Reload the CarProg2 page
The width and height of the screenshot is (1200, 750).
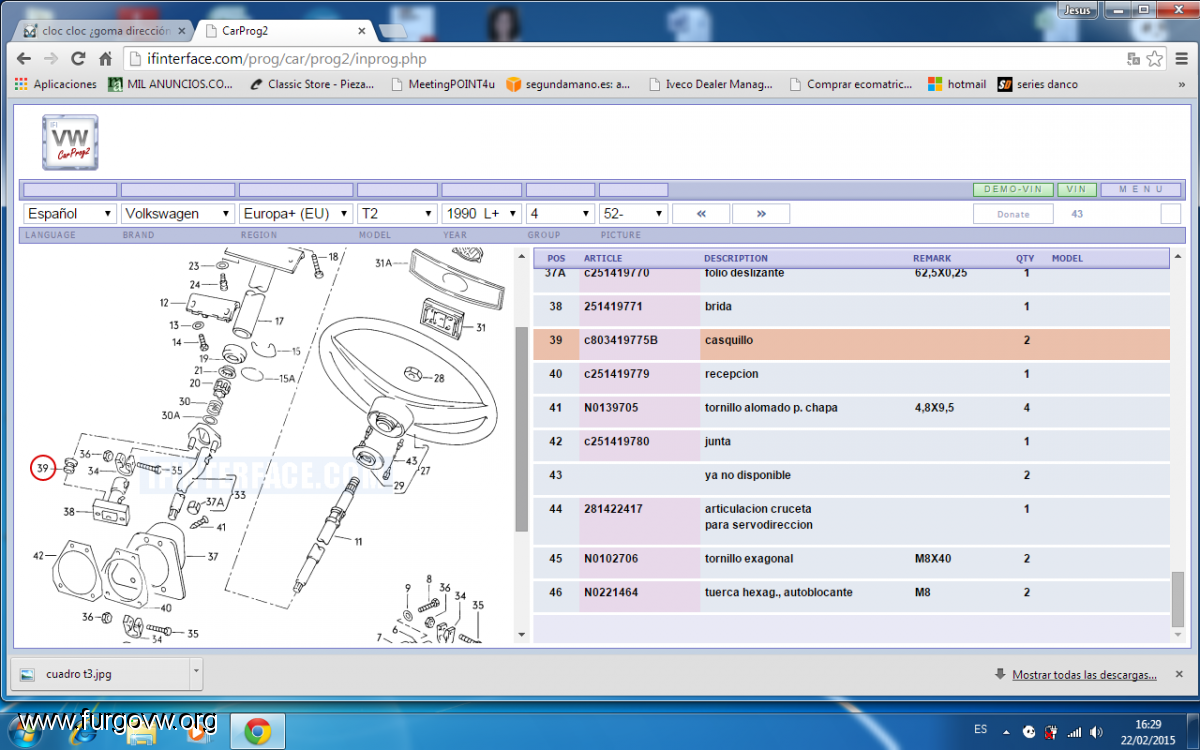(77, 59)
